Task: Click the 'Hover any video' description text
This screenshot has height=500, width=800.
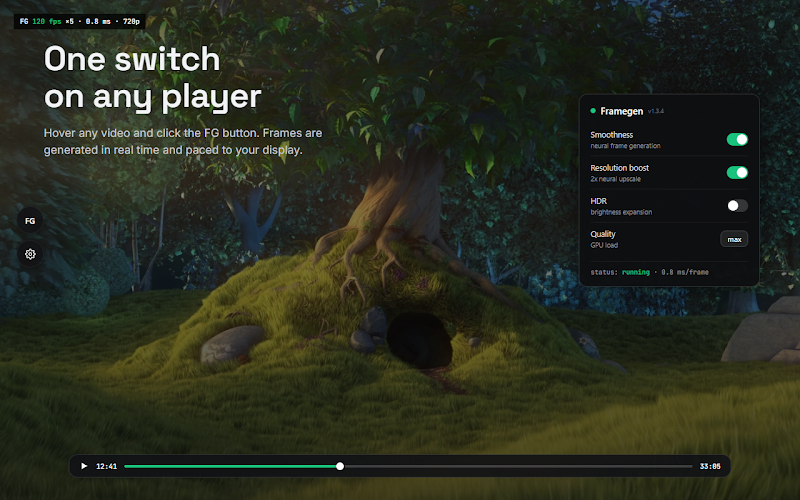Action: coord(183,141)
